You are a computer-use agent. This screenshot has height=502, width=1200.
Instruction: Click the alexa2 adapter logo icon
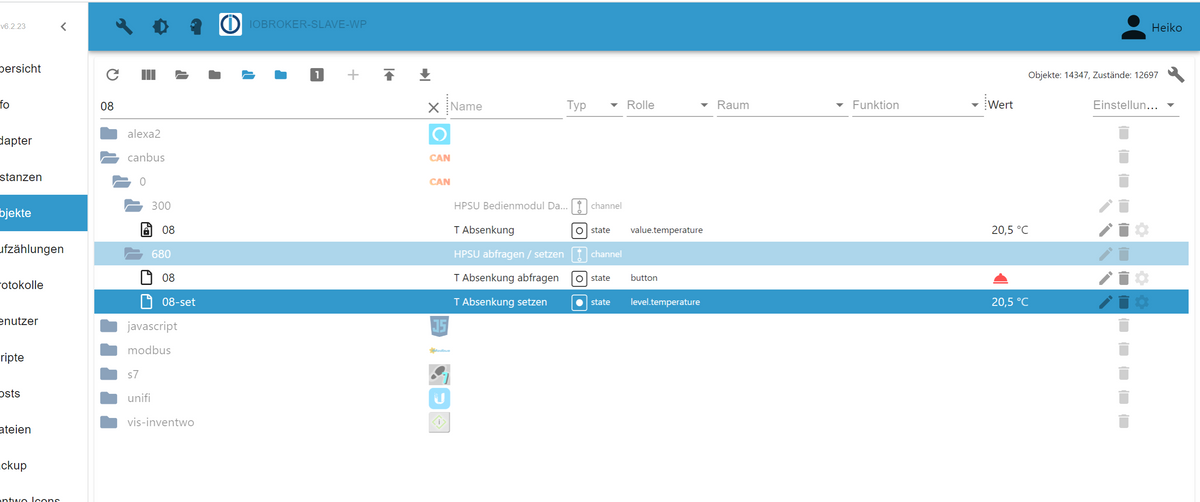[x=440, y=134]
